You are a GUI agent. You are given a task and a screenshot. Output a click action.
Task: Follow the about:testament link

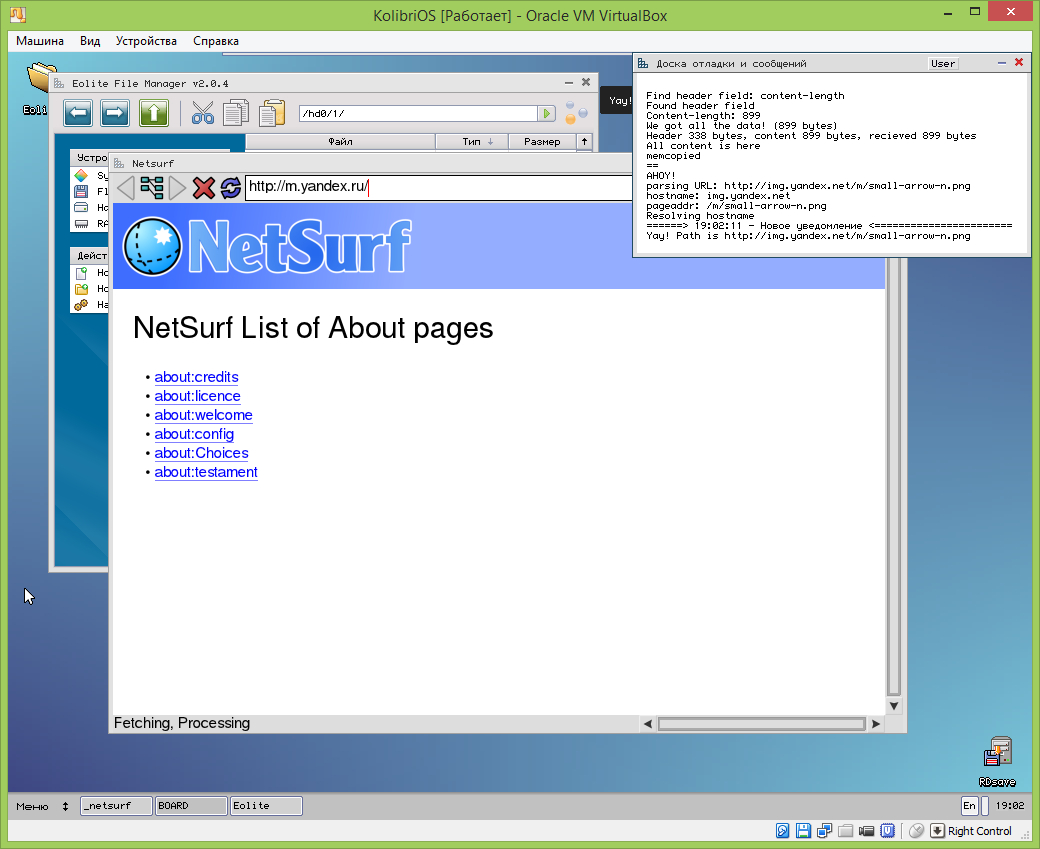(206, 472)
